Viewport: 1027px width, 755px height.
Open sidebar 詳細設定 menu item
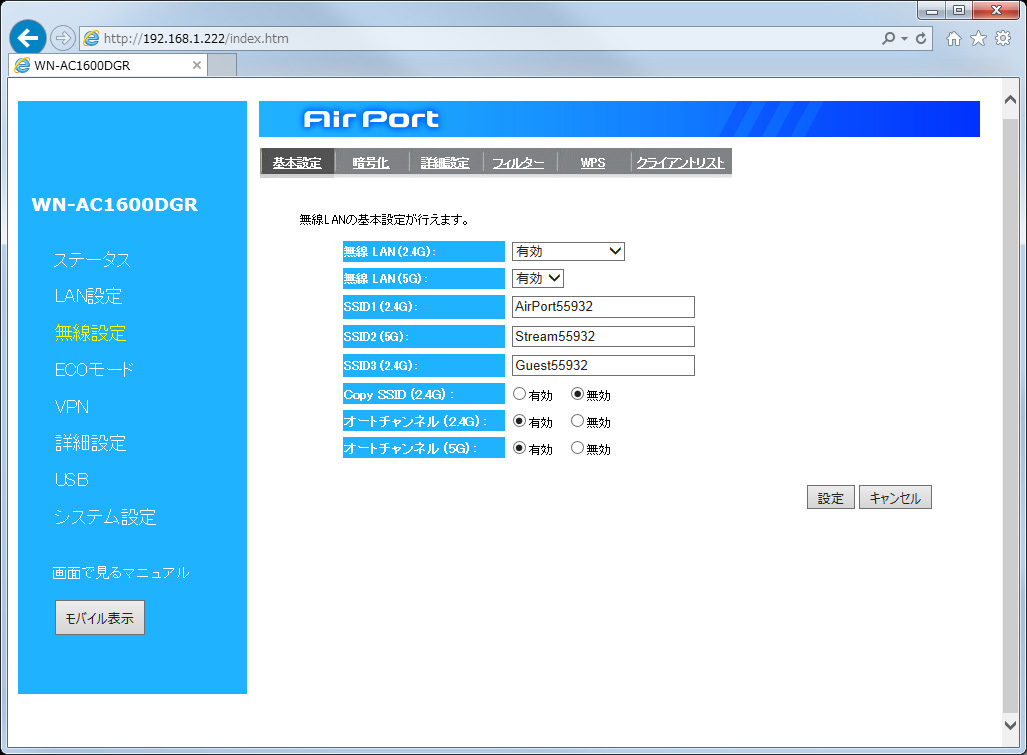[90, 443]
